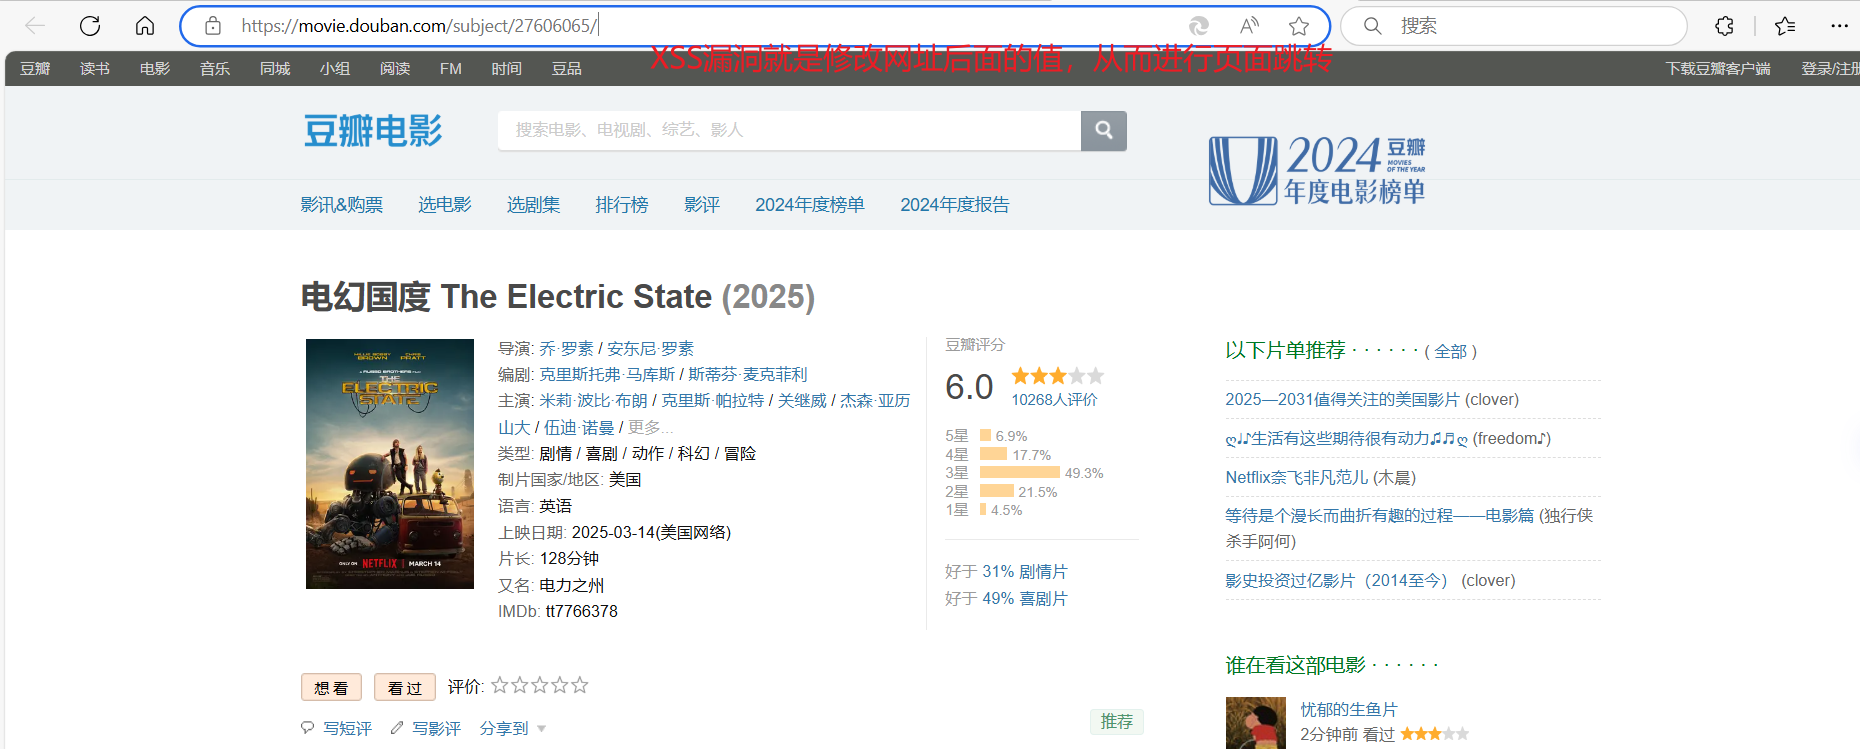Open list 2025—2031值得关注的美国影片

pyautogui.click(x=1342, y=399)
